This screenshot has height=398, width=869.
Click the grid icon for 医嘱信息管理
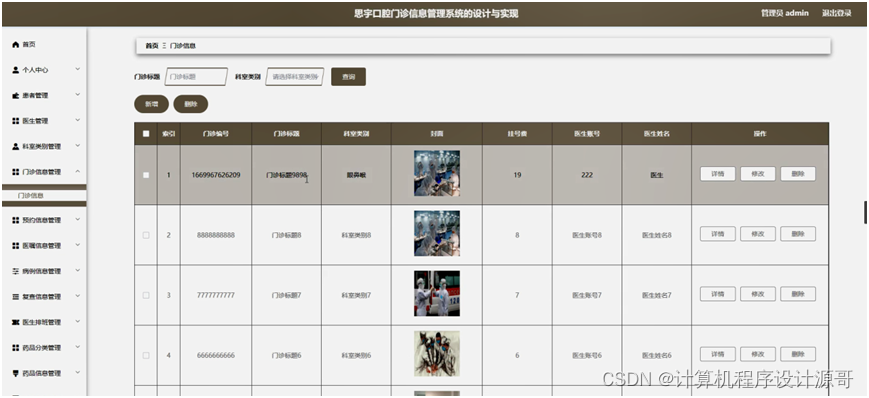[x=16, y=246]
